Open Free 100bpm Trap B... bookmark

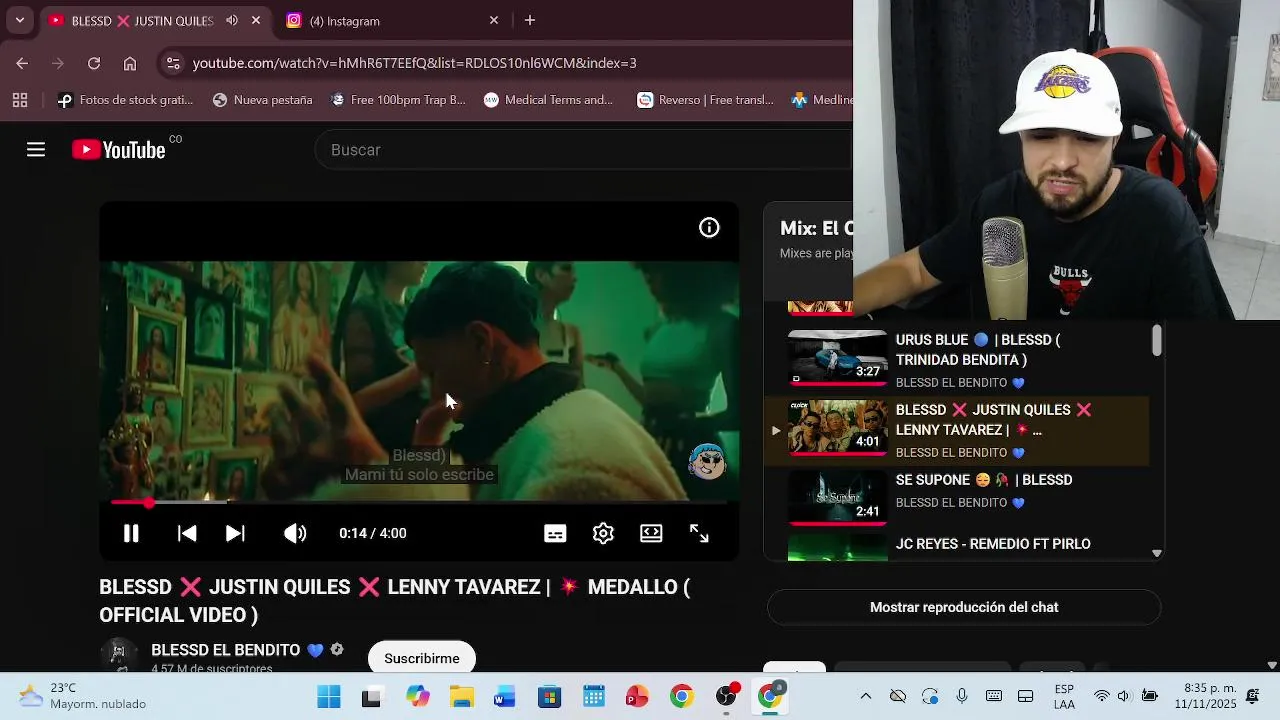[398, 100]
